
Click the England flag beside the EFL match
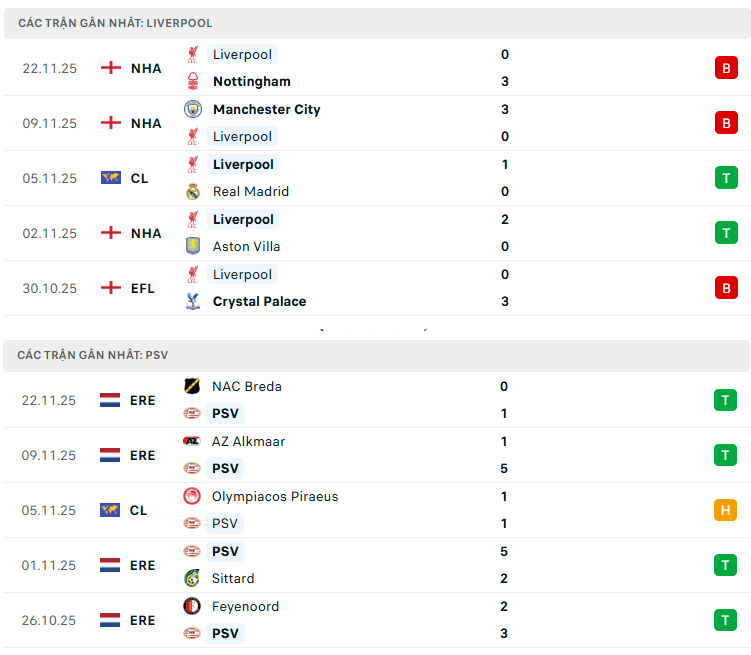coord(110,288)
